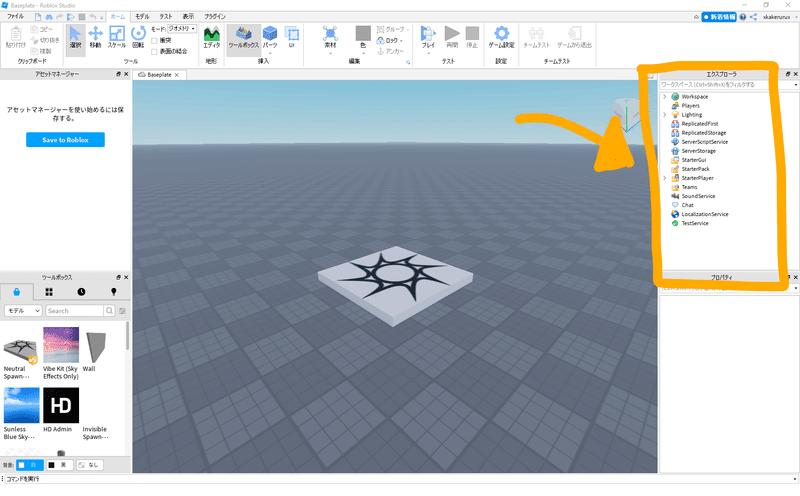Choose the 選択 (Select) tool in ribbon

pos(75,38)
